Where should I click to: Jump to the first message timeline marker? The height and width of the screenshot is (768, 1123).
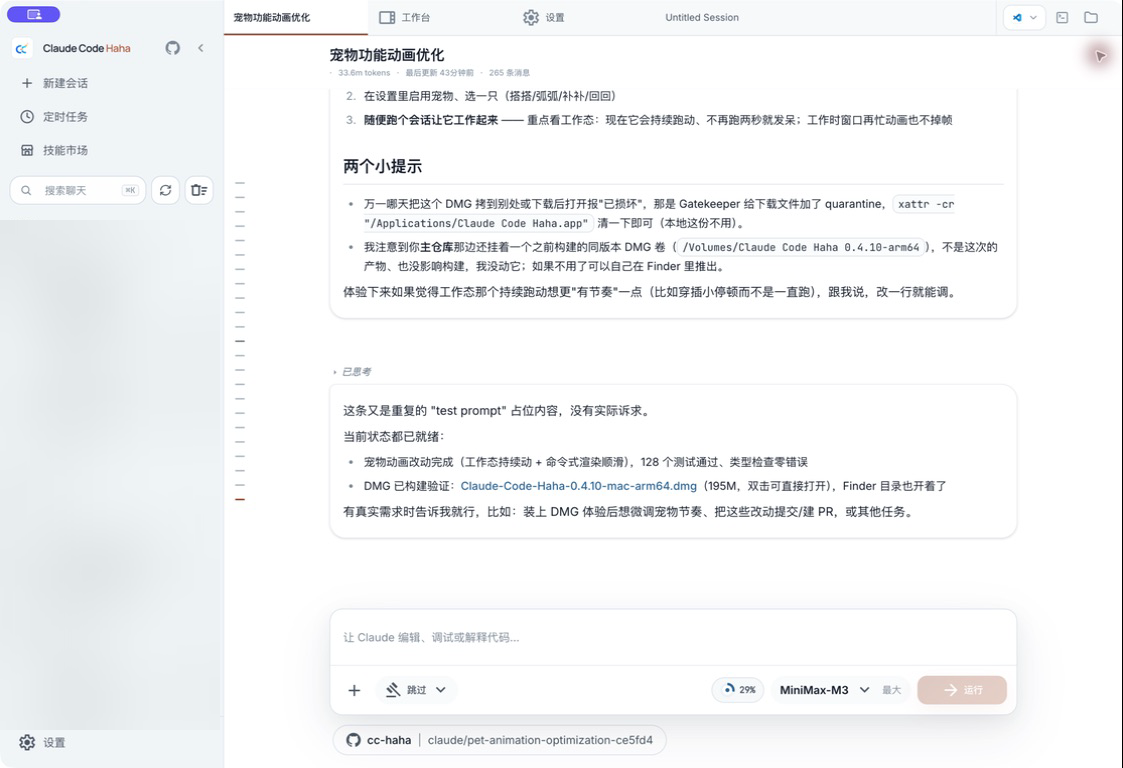coord(240,183)
